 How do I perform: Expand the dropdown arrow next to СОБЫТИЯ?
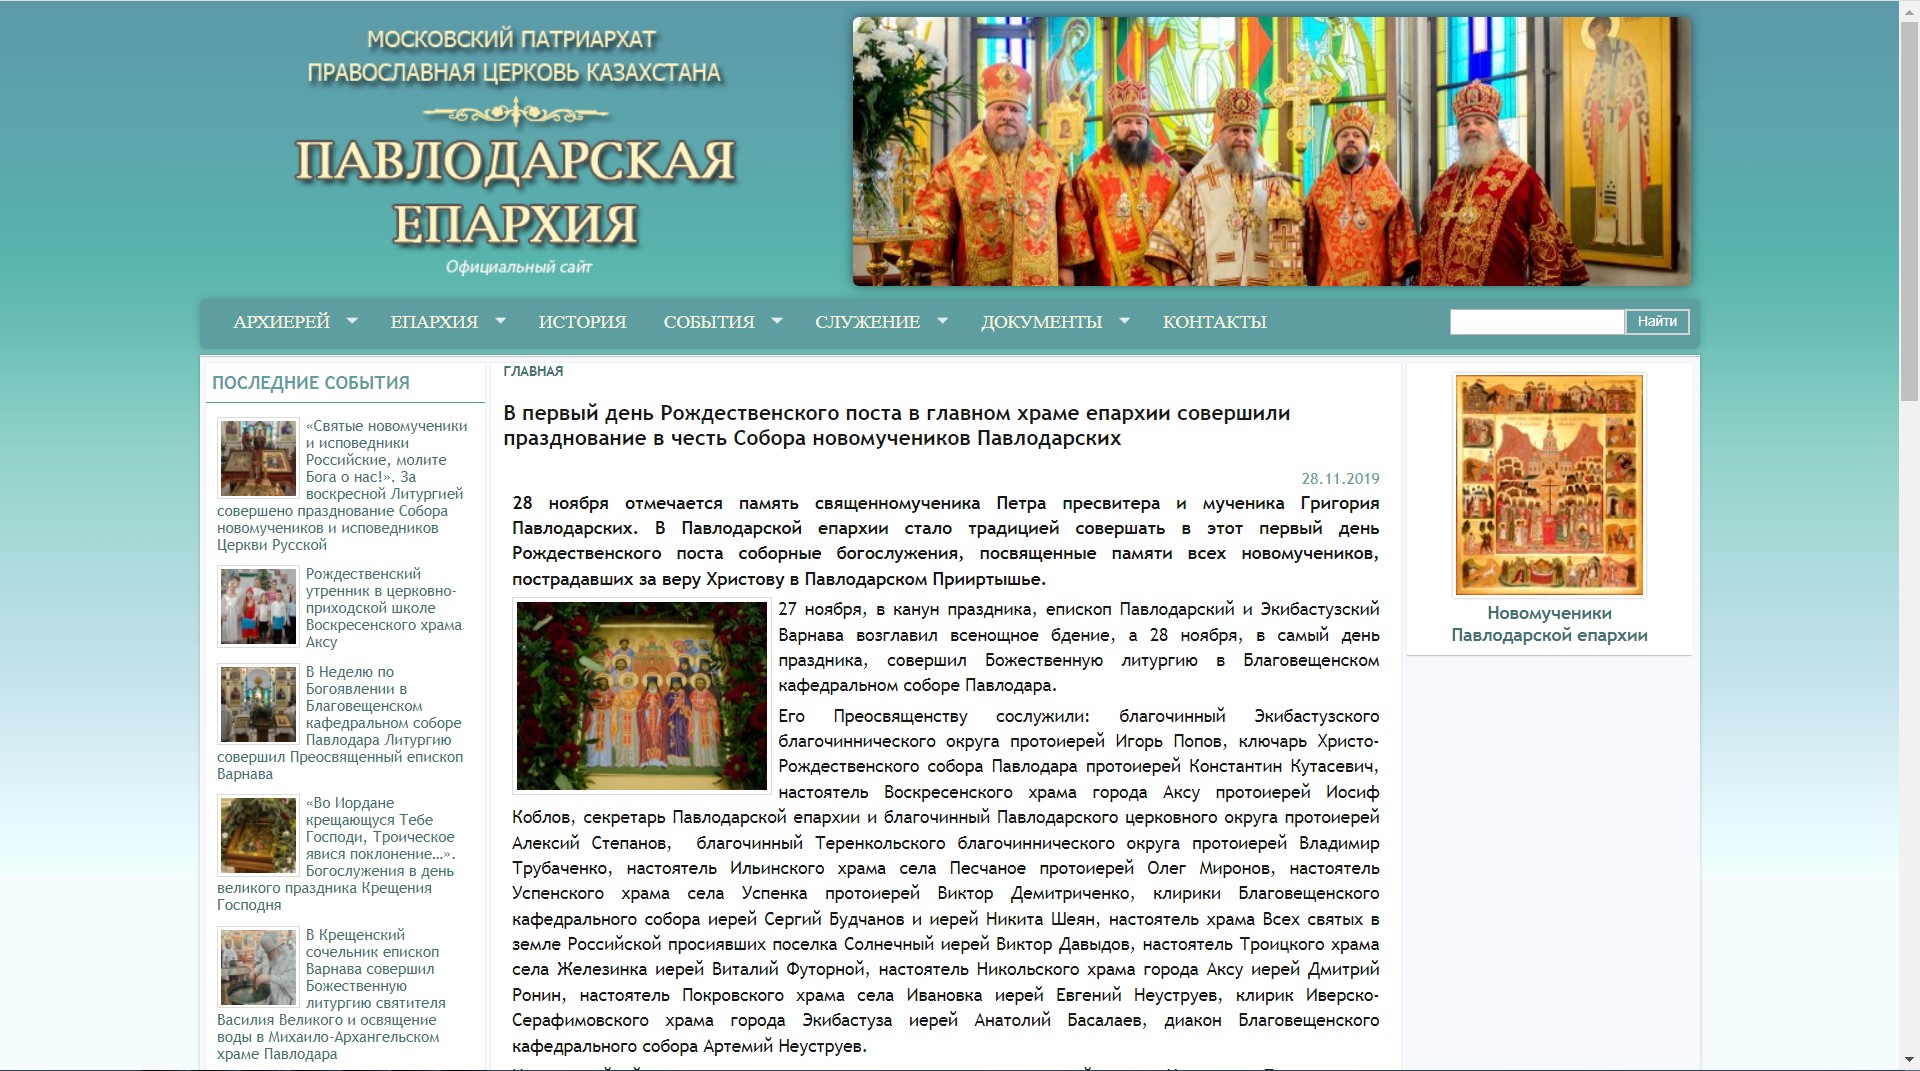(x=777, y=321)
